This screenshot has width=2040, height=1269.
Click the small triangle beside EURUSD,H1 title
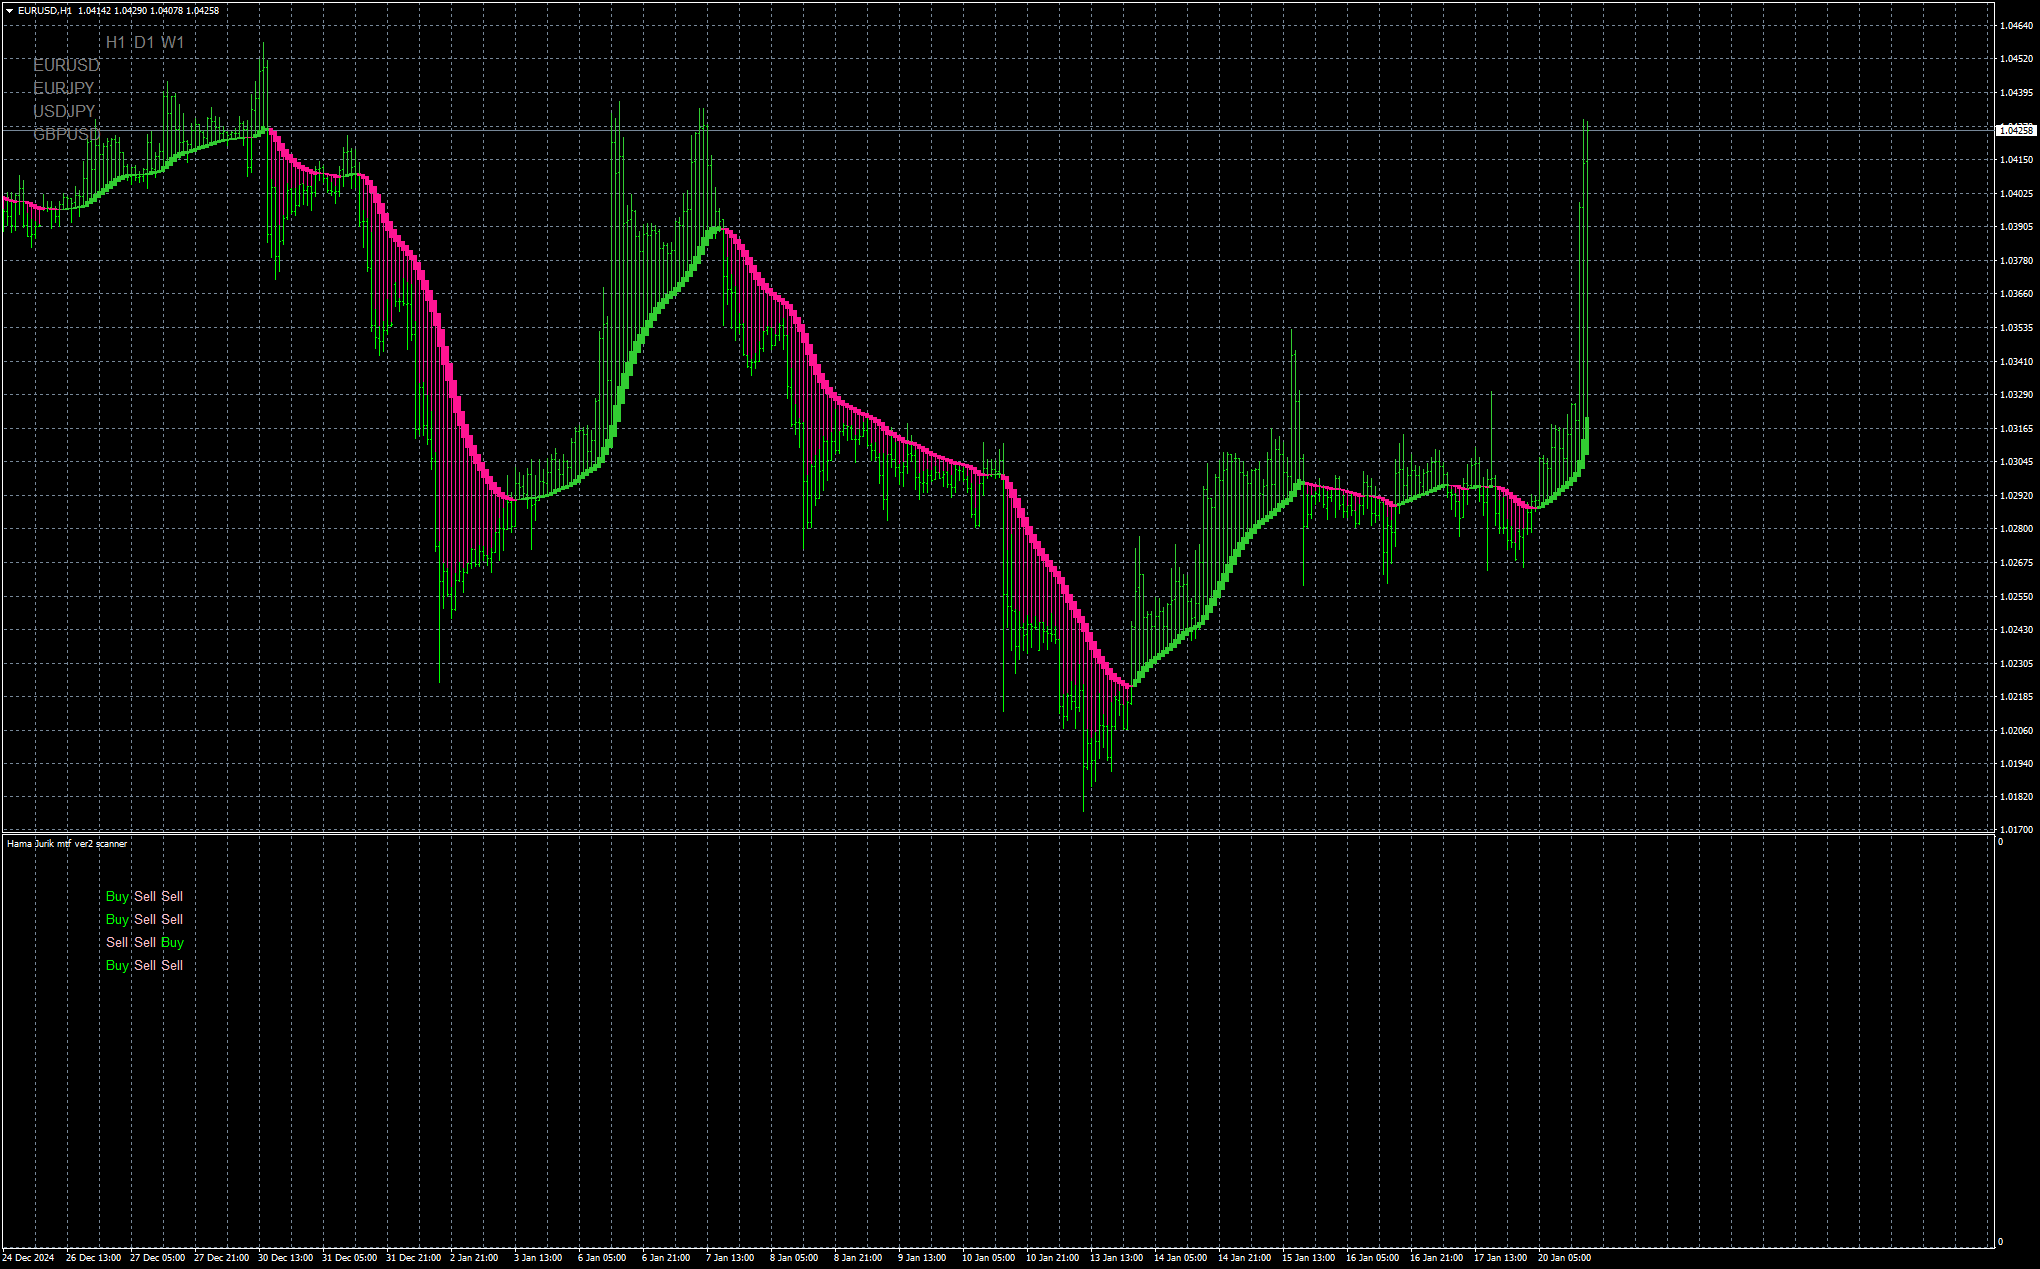tap(9, 11)
